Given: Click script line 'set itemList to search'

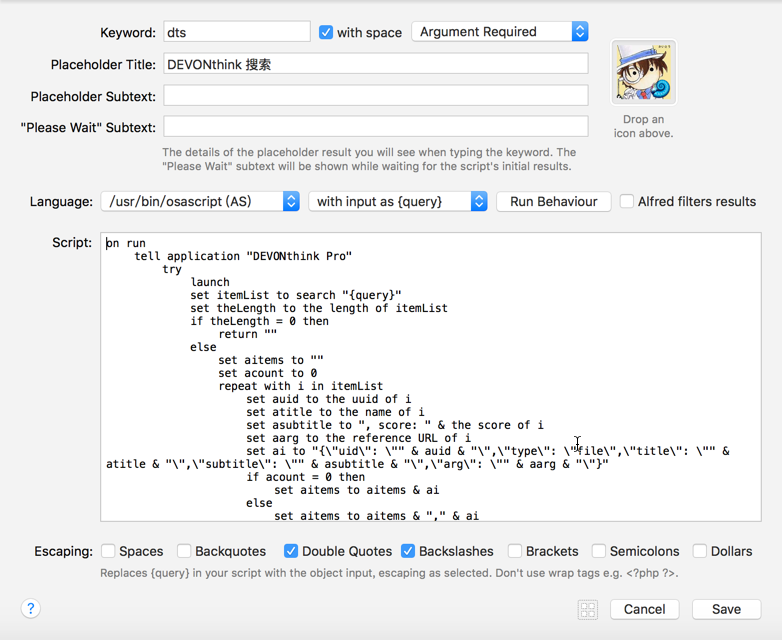Looking at the screenshot, I should [x=296, y=295].
